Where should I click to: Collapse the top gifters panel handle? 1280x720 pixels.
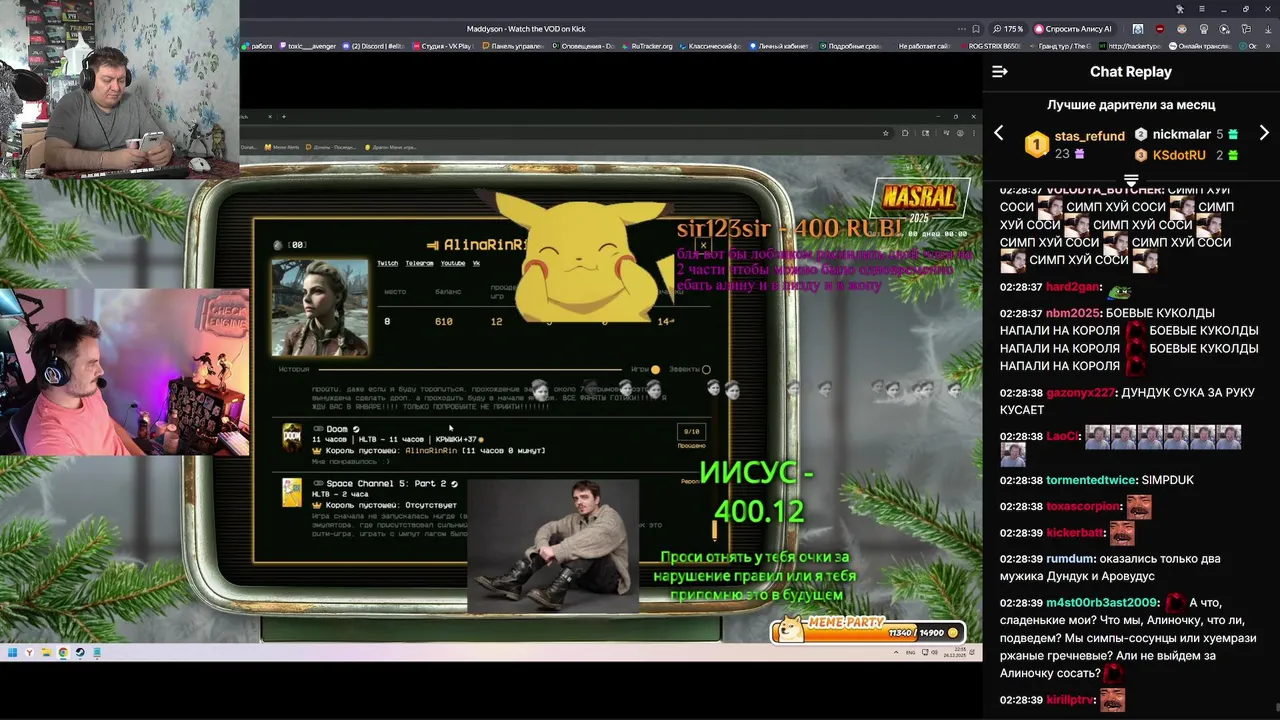coord(1131,180)
